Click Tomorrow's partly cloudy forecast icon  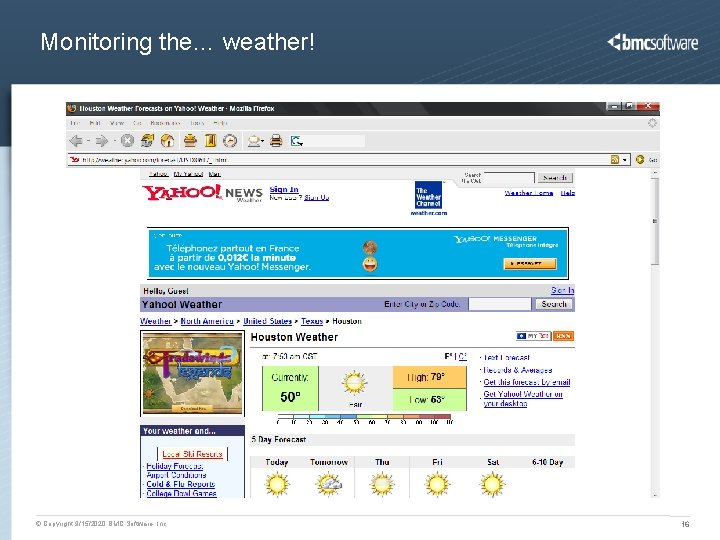click(x=329, y=484)
